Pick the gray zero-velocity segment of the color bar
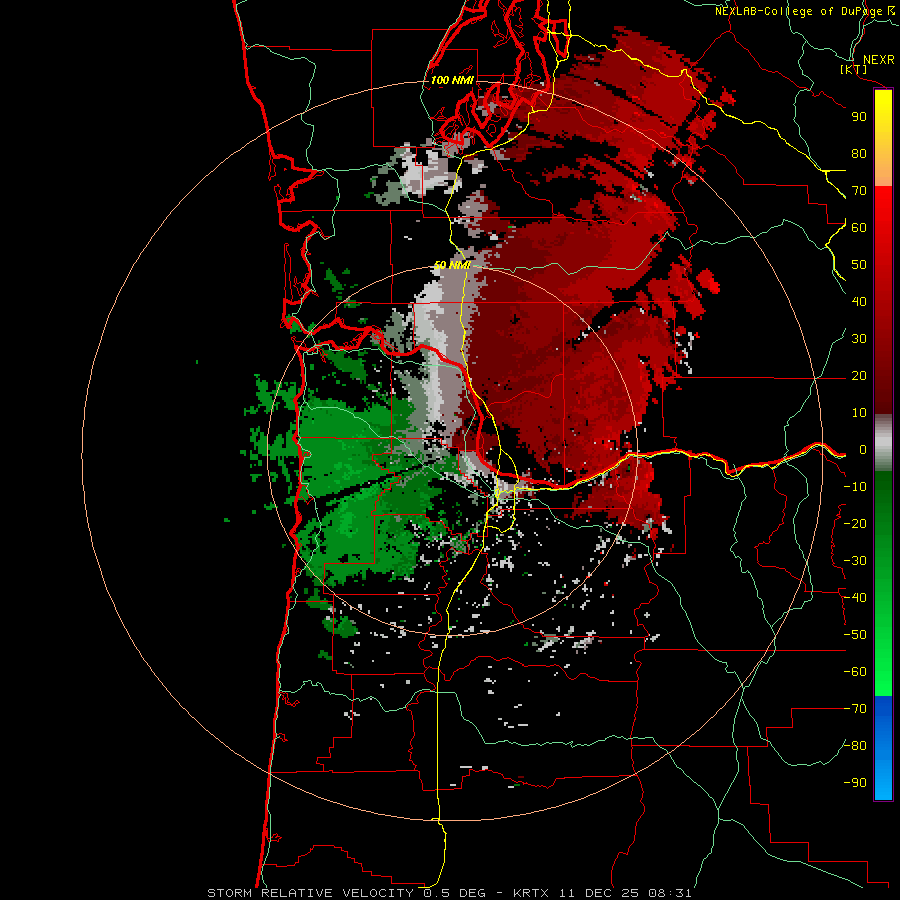 pos(883,443)
